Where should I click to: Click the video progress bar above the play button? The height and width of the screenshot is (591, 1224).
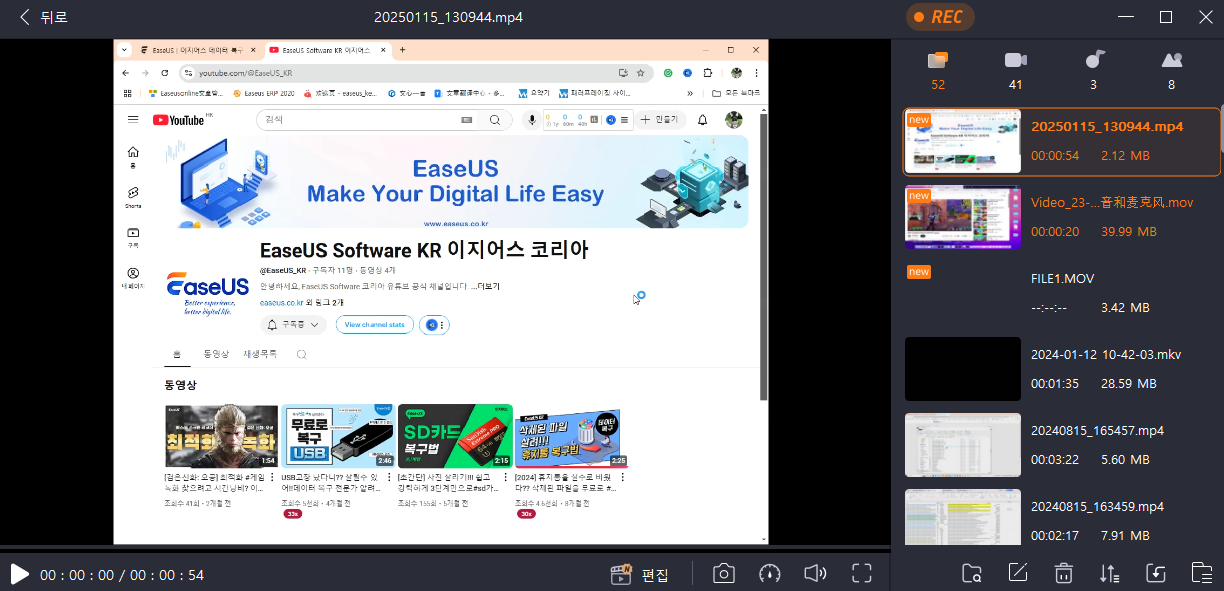(x=445, y=551)
